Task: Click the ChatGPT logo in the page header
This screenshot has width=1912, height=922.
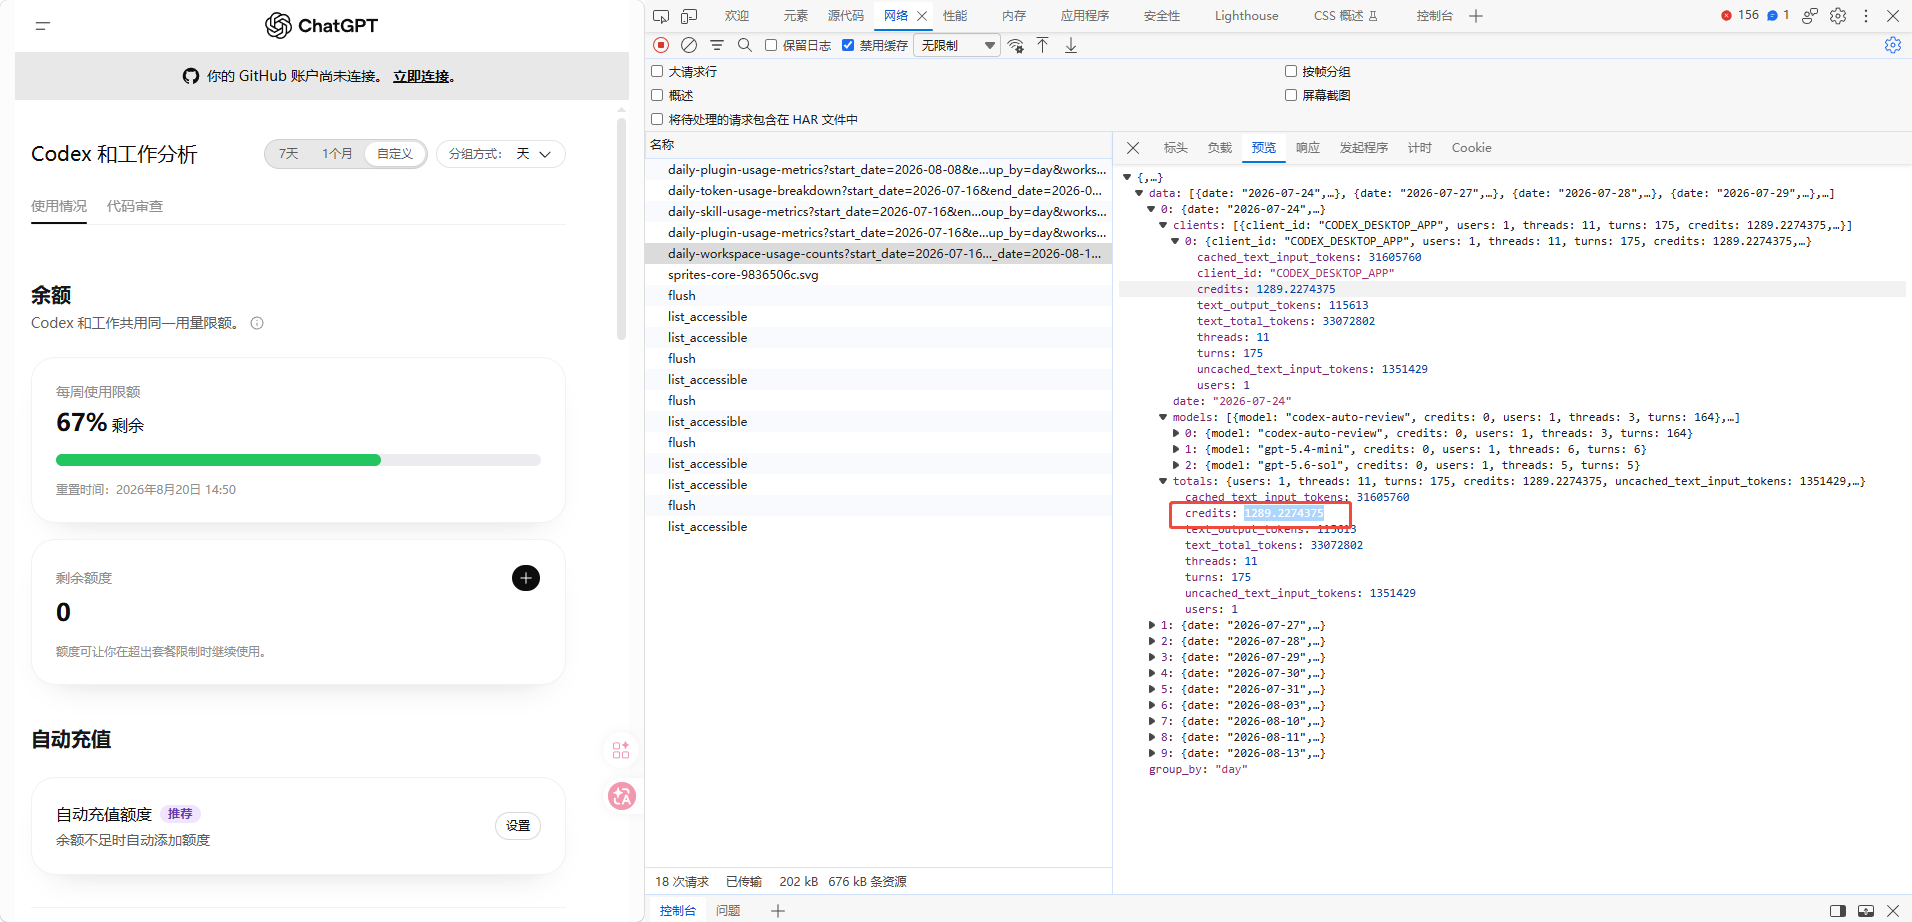Action: [x=321, y=26]
